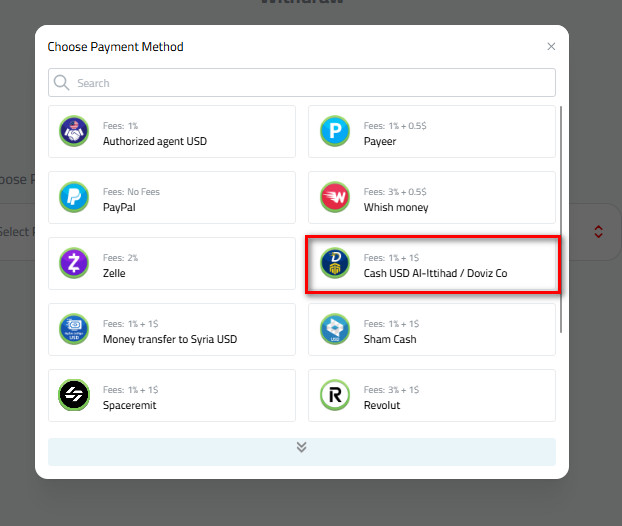Click the Authorized agent USD handshake icon
This screenshot has height=526, width=622.
click(x=74, y=131)
